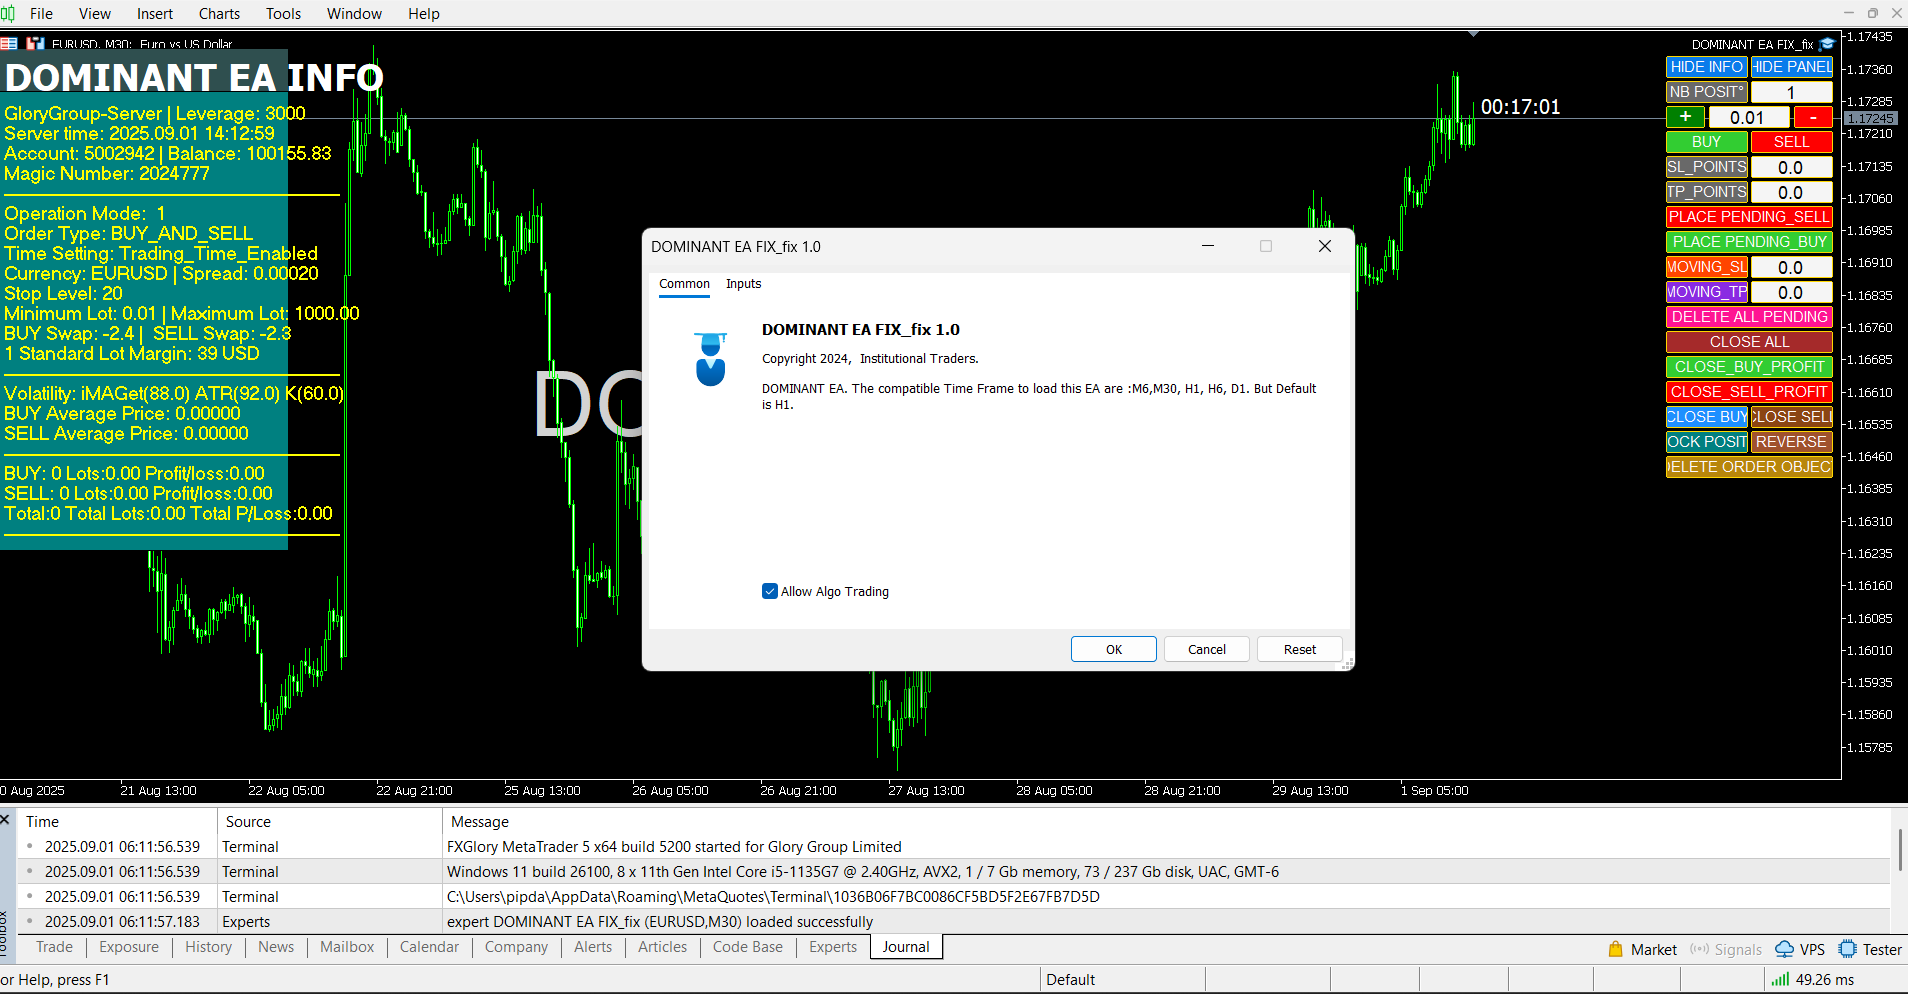Close the DOMINANT EA FIX_fix dialog
Viewport: 1908px width, 994px height.
(1325, 246)
